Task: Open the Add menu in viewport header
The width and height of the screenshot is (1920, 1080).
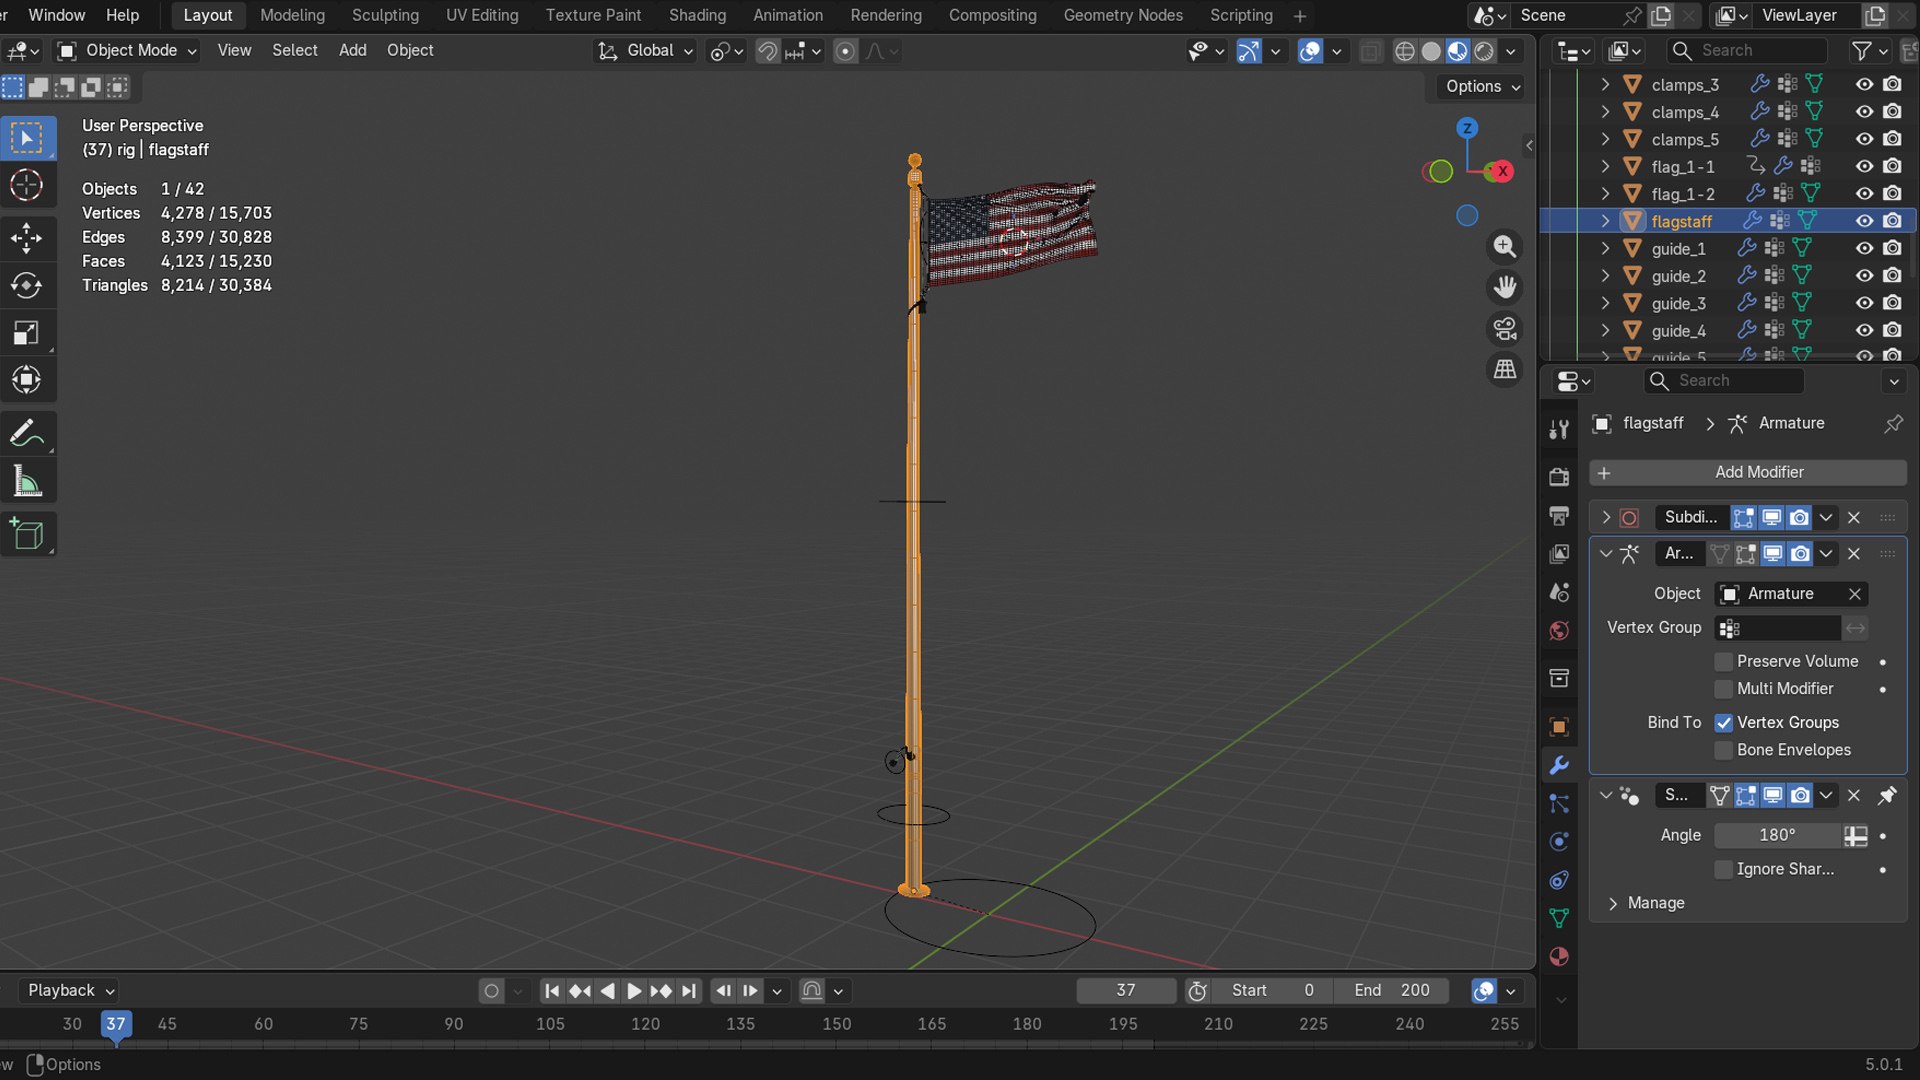Action: [352, 51]
